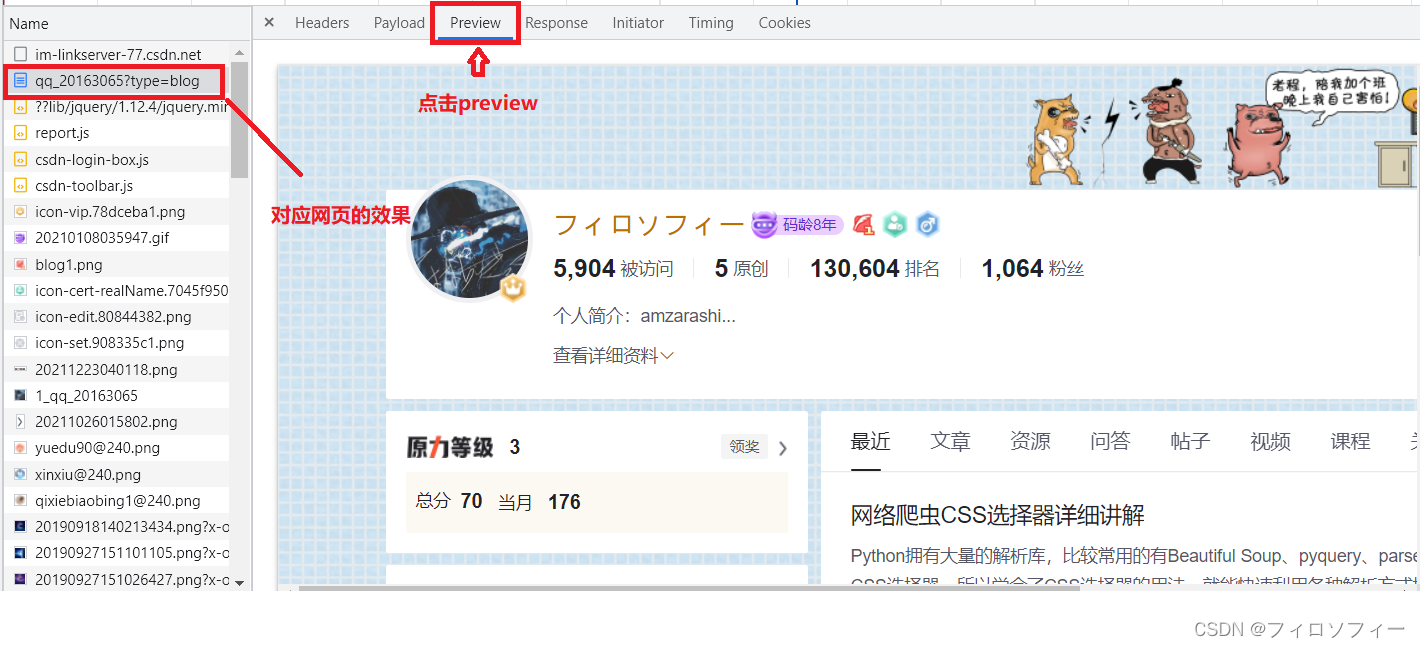Image resolution: width=1420 pixels, height=648 pixels.
Task: Close the request details panel
Action: click(269, 22)
